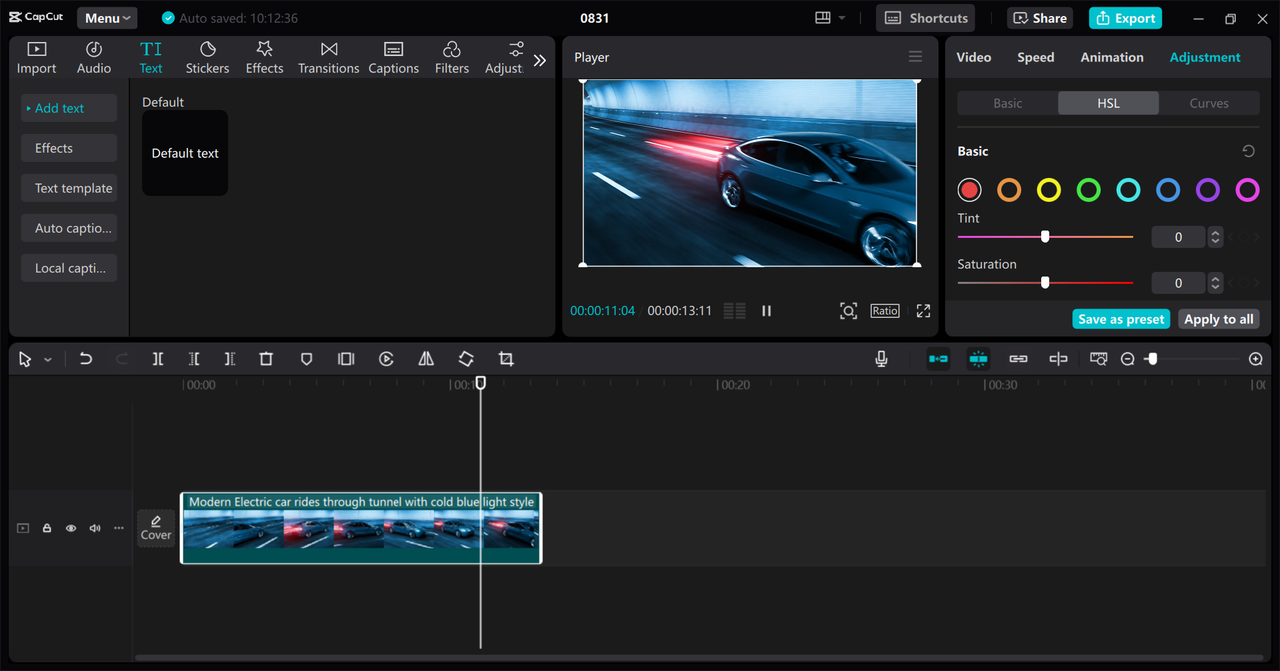Screen dimensions: 1280x671
Task: Open the Import media panel
Action: (37, 58)
